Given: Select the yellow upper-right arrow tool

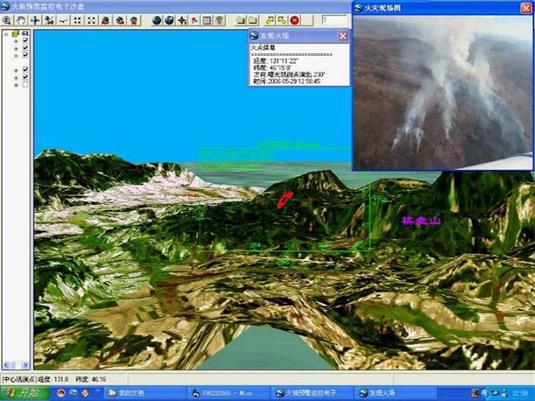Looking at the screenshot, I should coord(270,20).
